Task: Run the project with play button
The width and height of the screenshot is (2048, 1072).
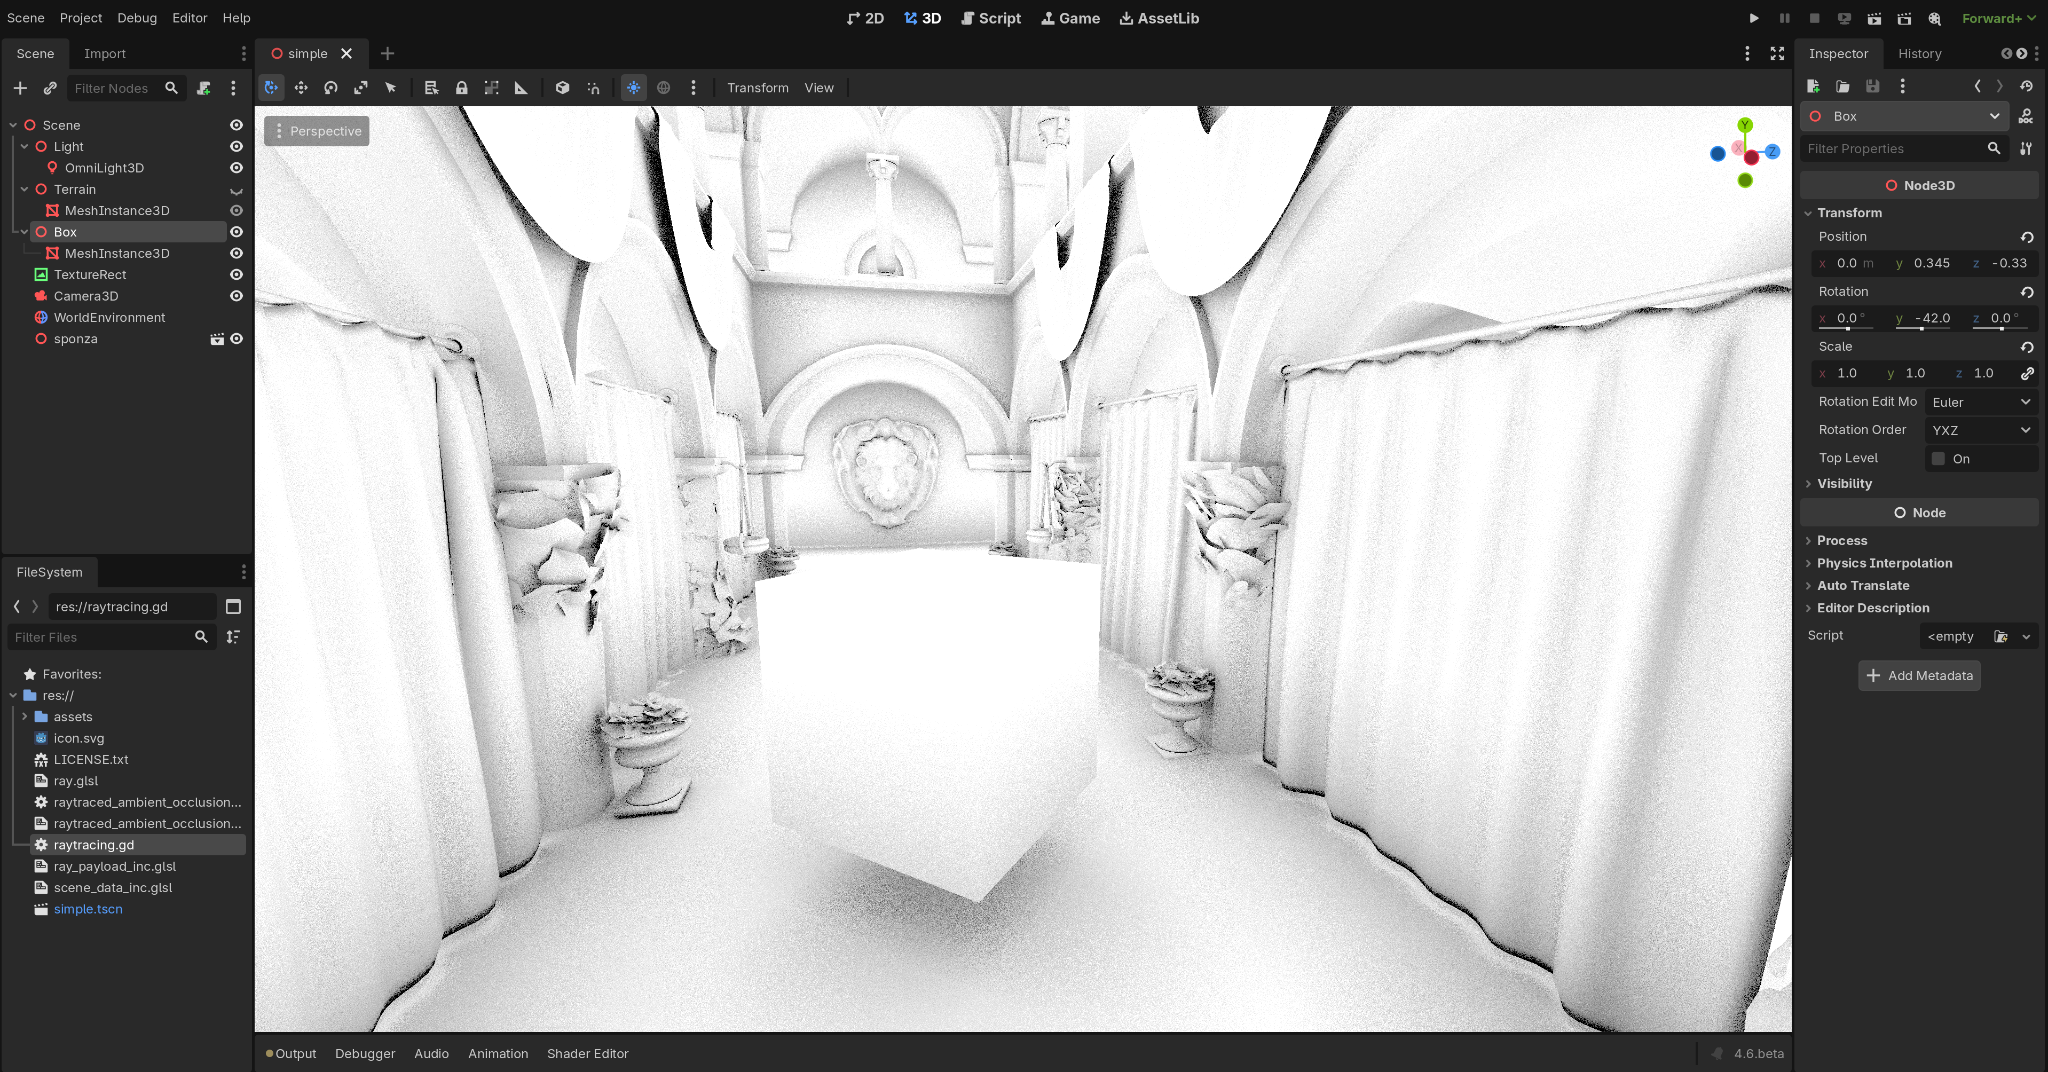Action: click(x=1754, y=18)
